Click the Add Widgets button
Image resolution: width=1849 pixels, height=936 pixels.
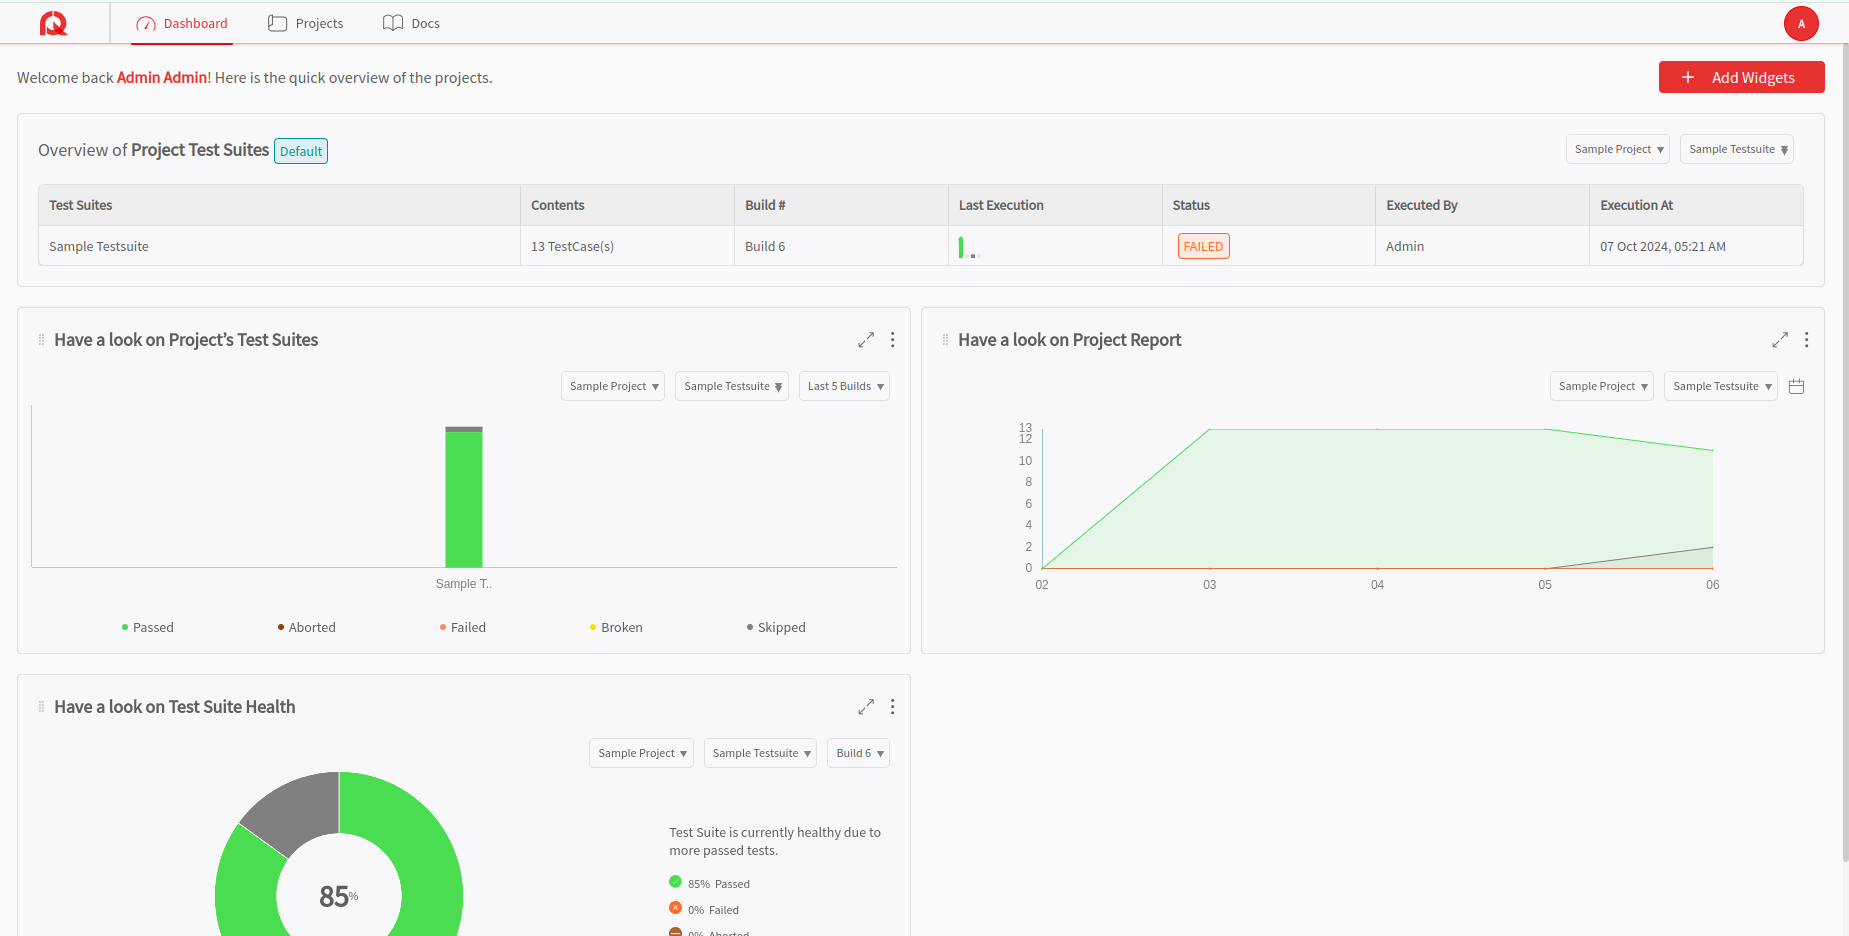(1741, 77)
